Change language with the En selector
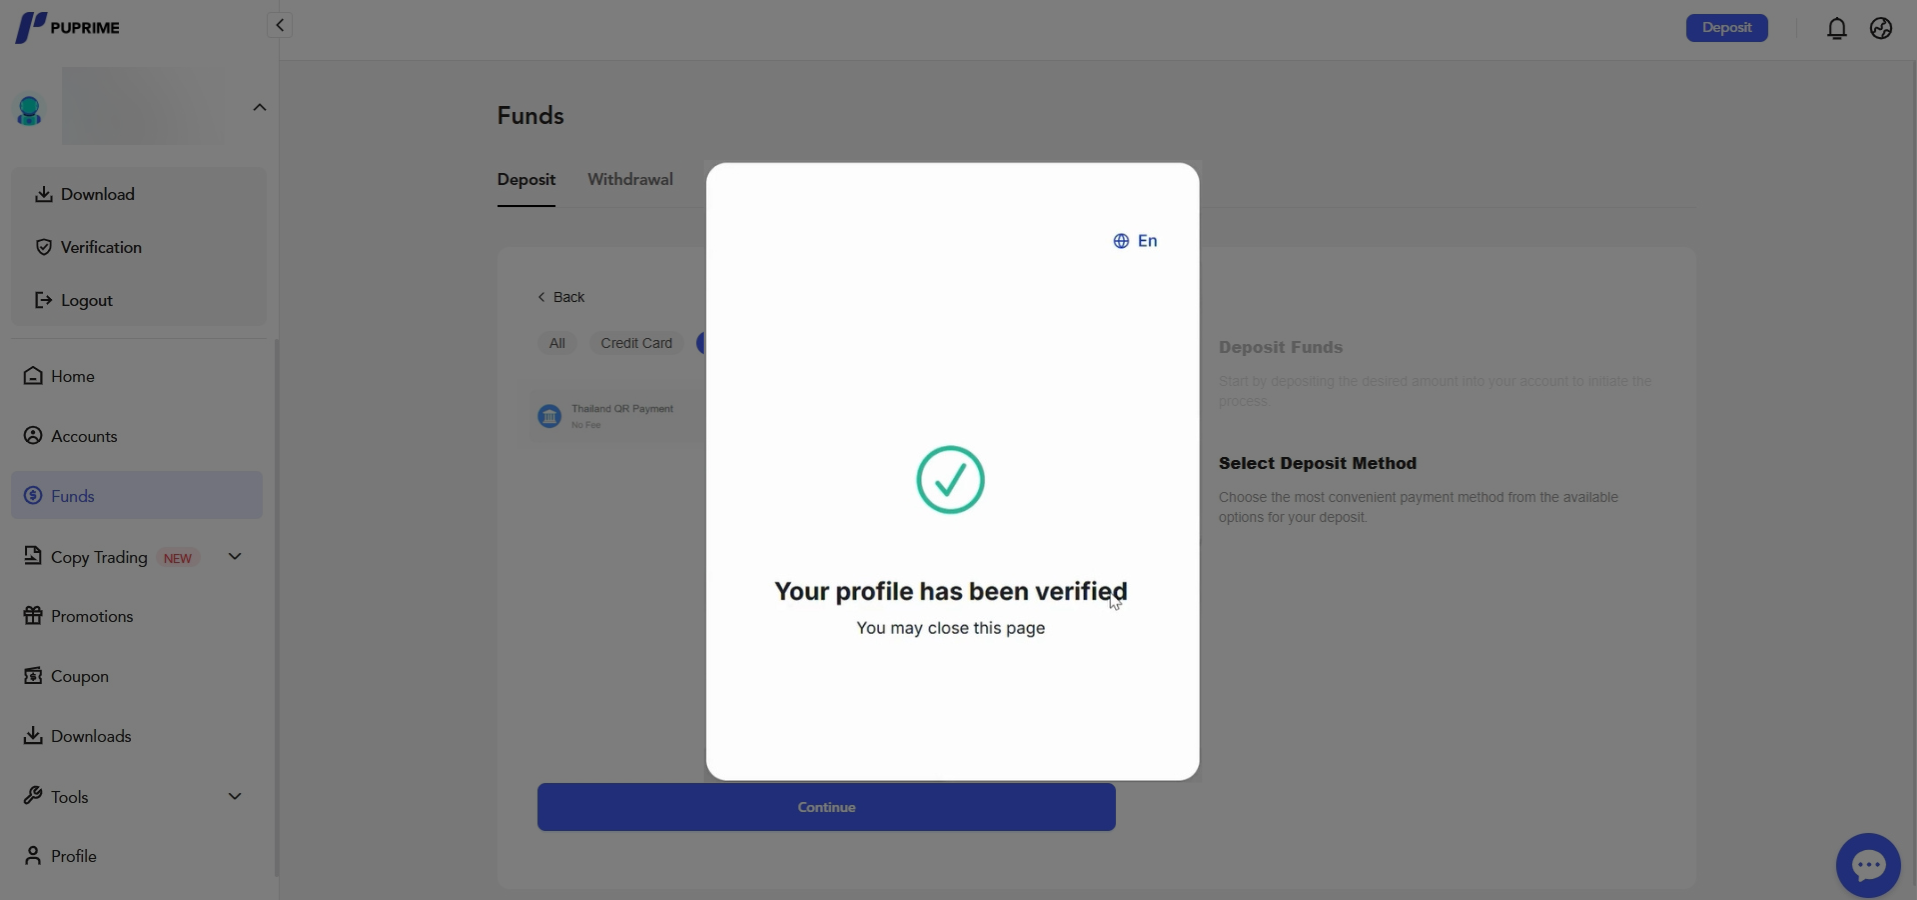The height and width of the screenshot is (900, 1917). [x=1137, y=241]
